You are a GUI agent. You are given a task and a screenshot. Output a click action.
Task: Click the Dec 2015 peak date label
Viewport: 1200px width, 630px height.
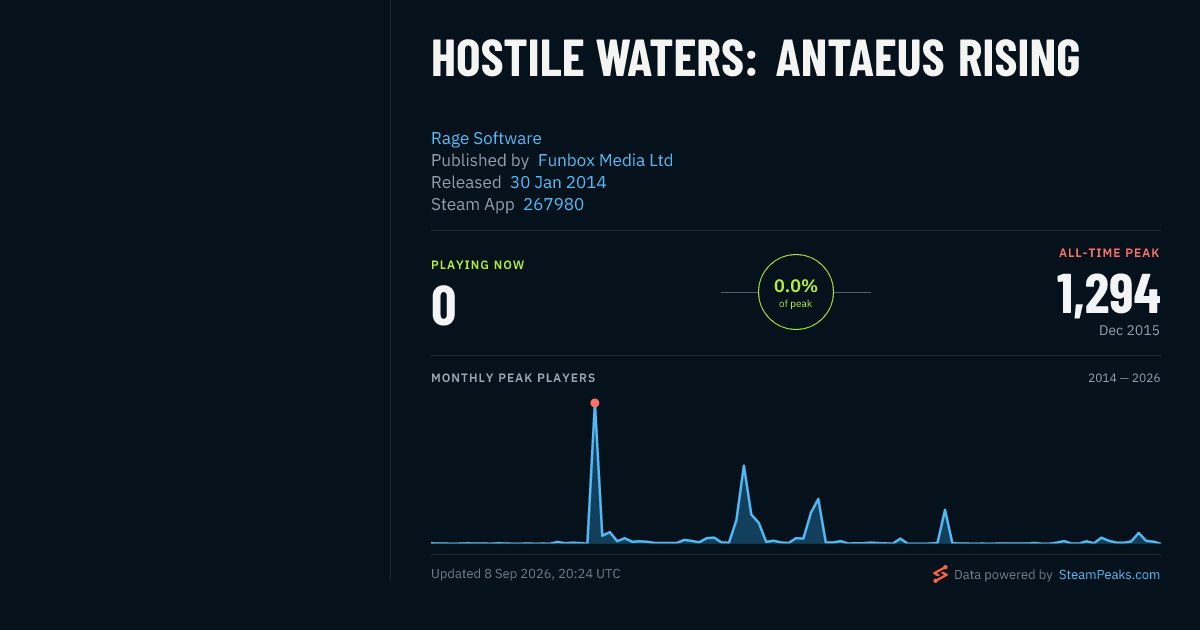click(1129, 330)
